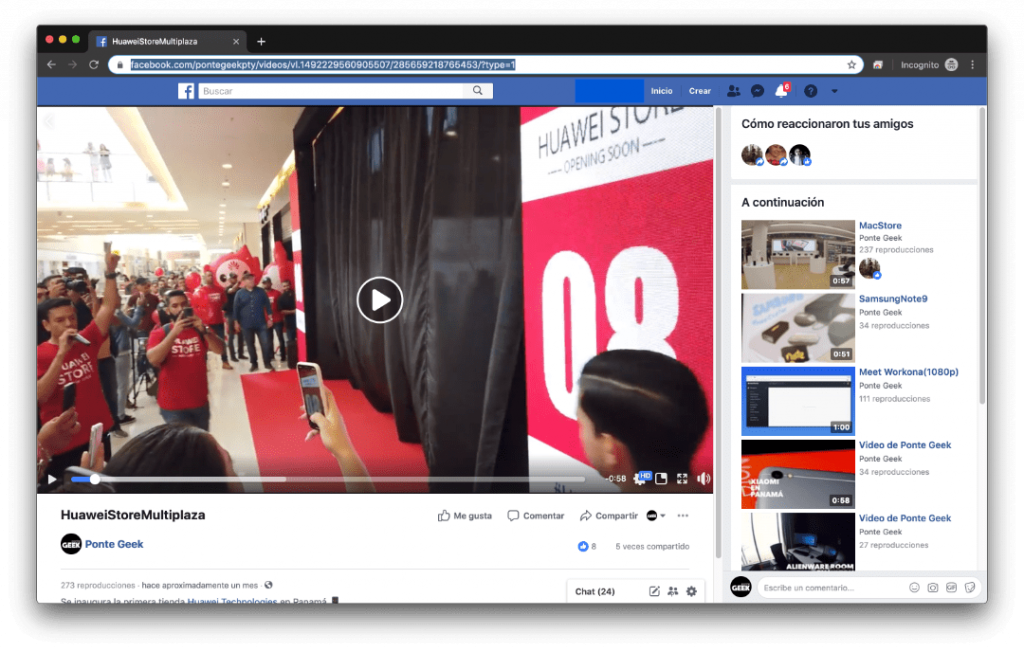This screenshot has height=652, width=1024.
Task: Insert an emoji in comment box
Action: tap(914, 587)
